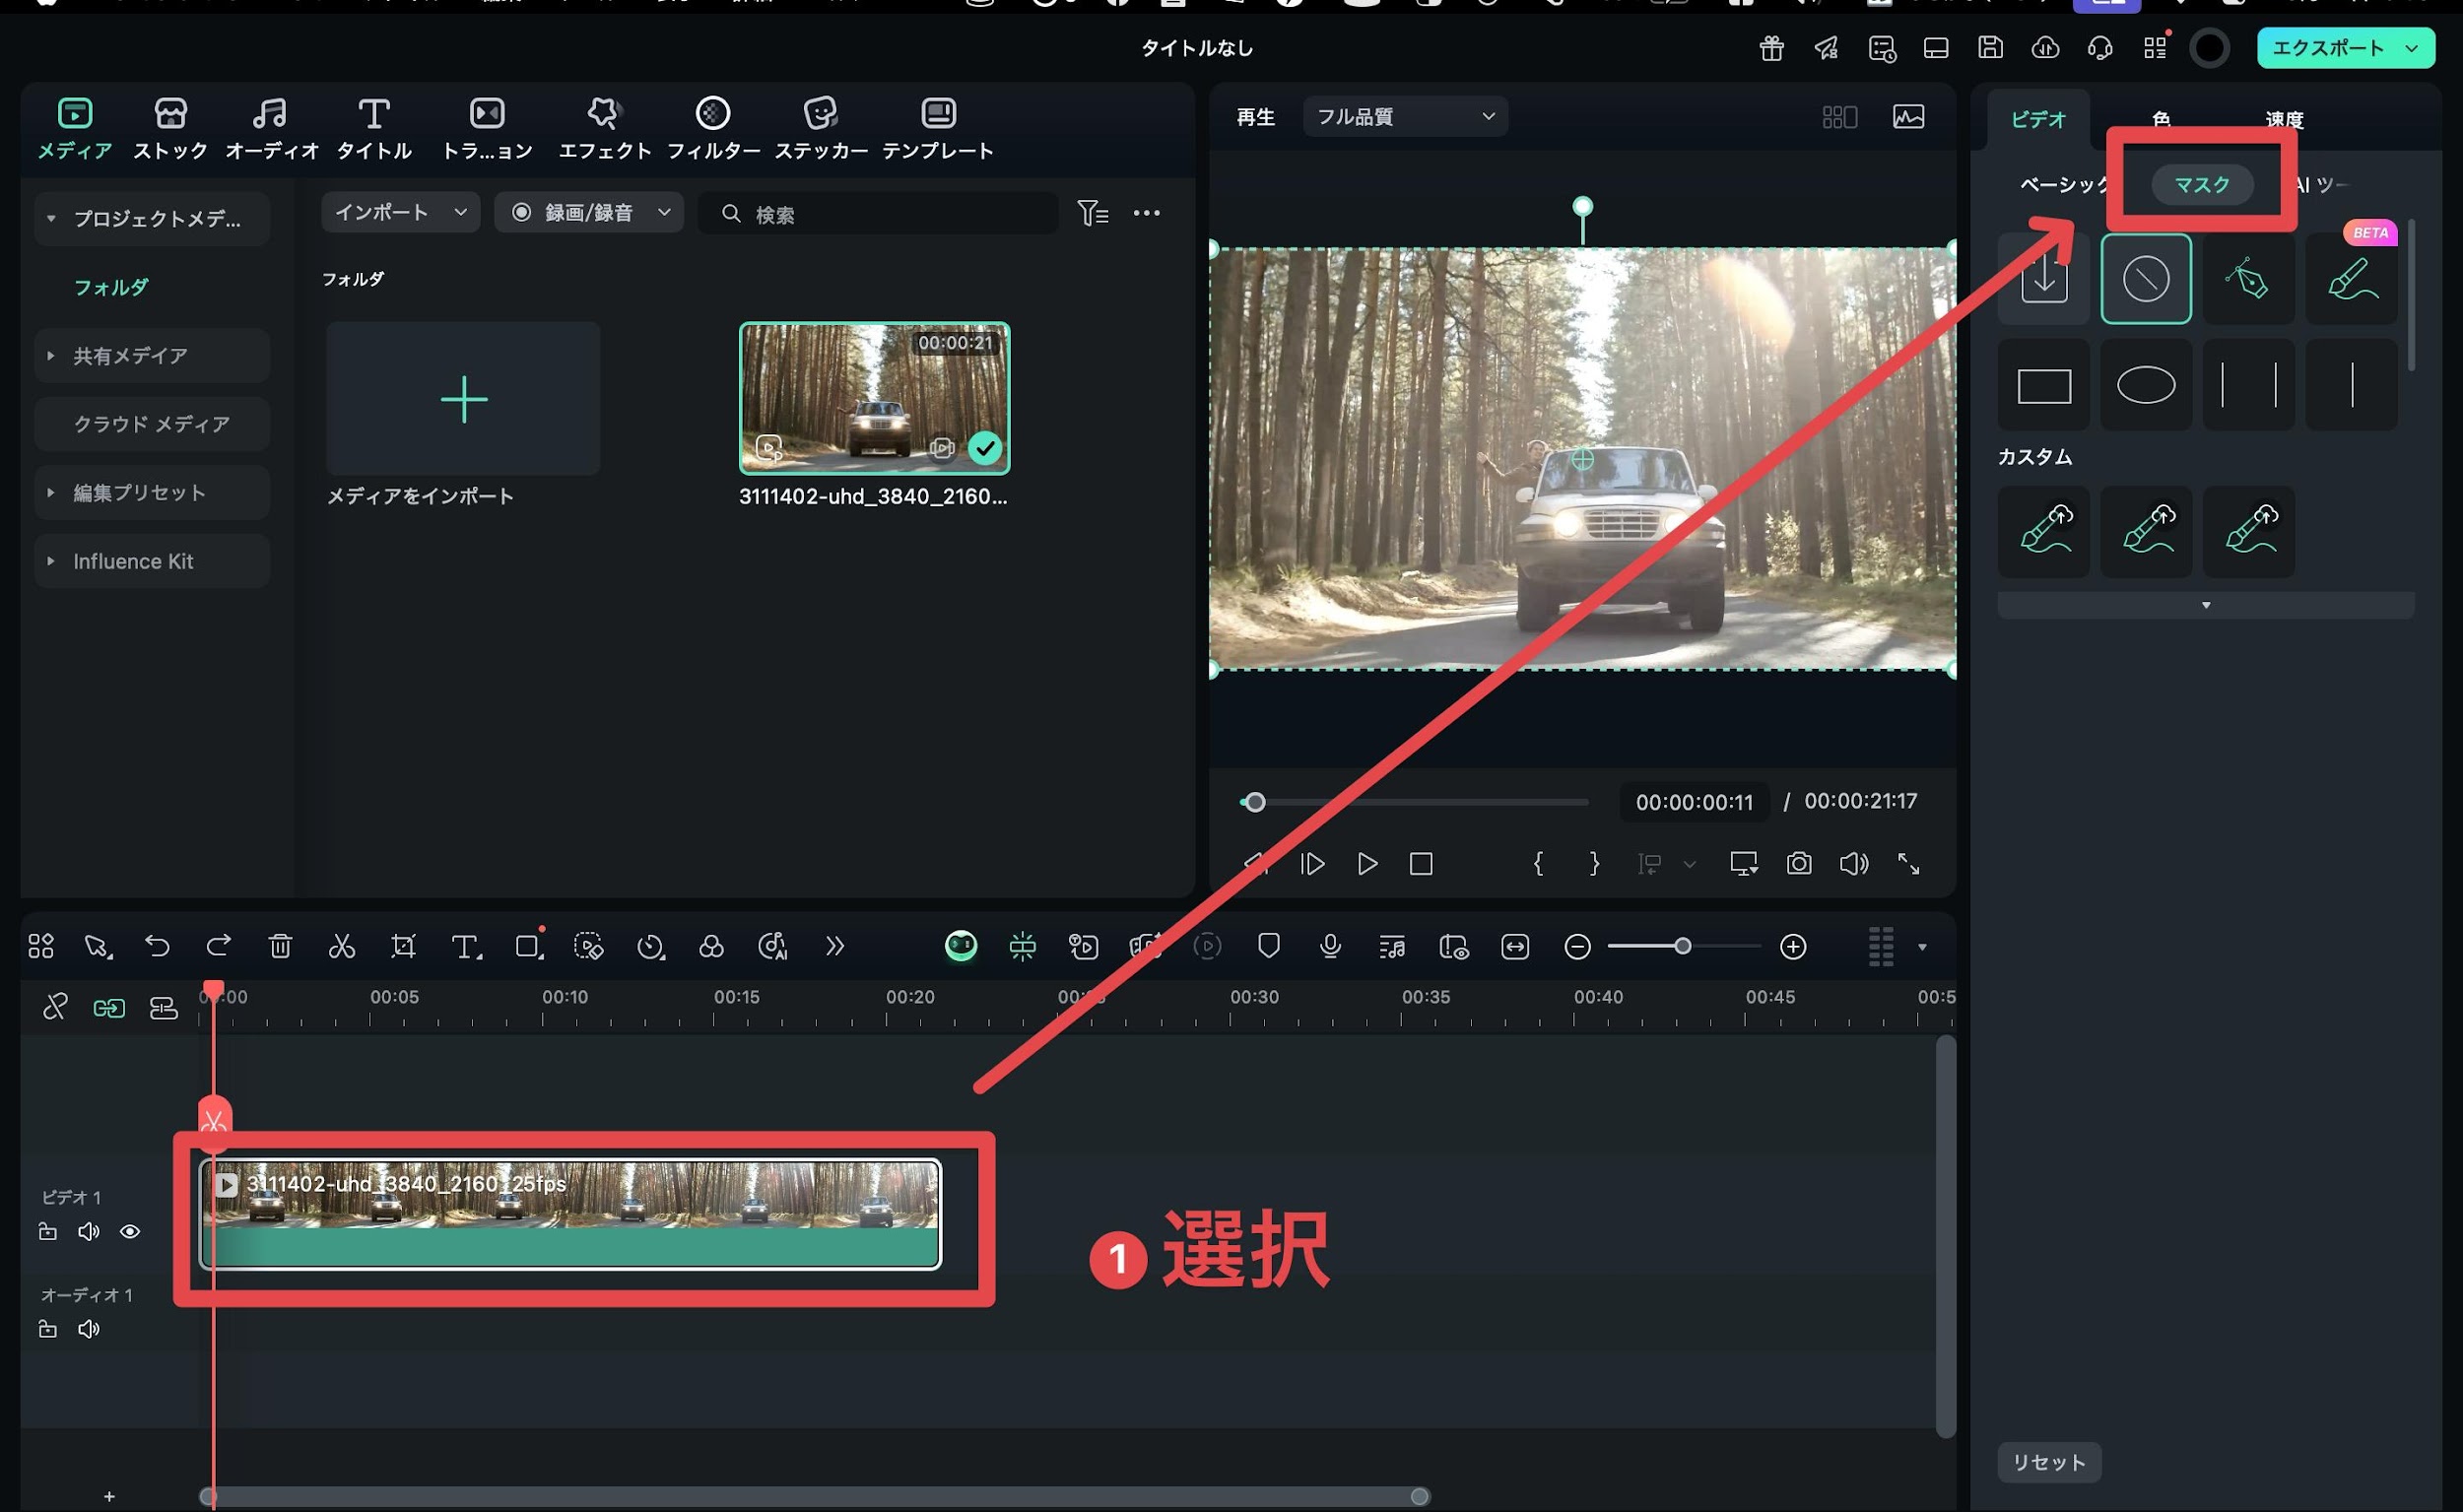The height and width of the screenshot is (1512, 2463).
Task: Select the single line mask
Action: click(2351, 385)
